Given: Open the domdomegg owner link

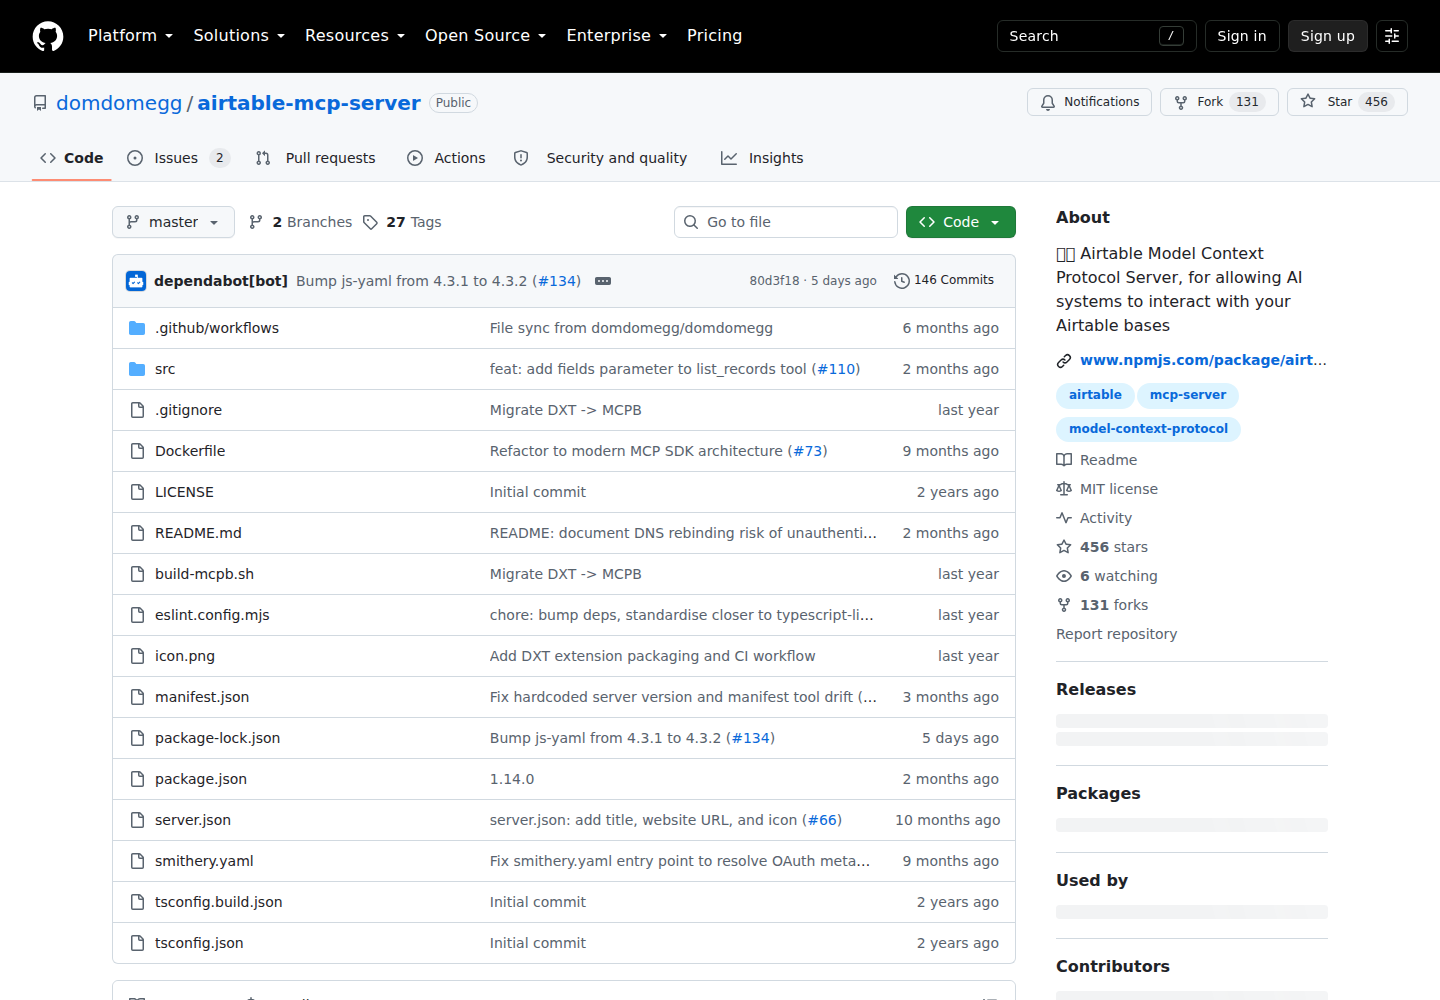Looking at the screenshot, I should (x=119, y=103).
